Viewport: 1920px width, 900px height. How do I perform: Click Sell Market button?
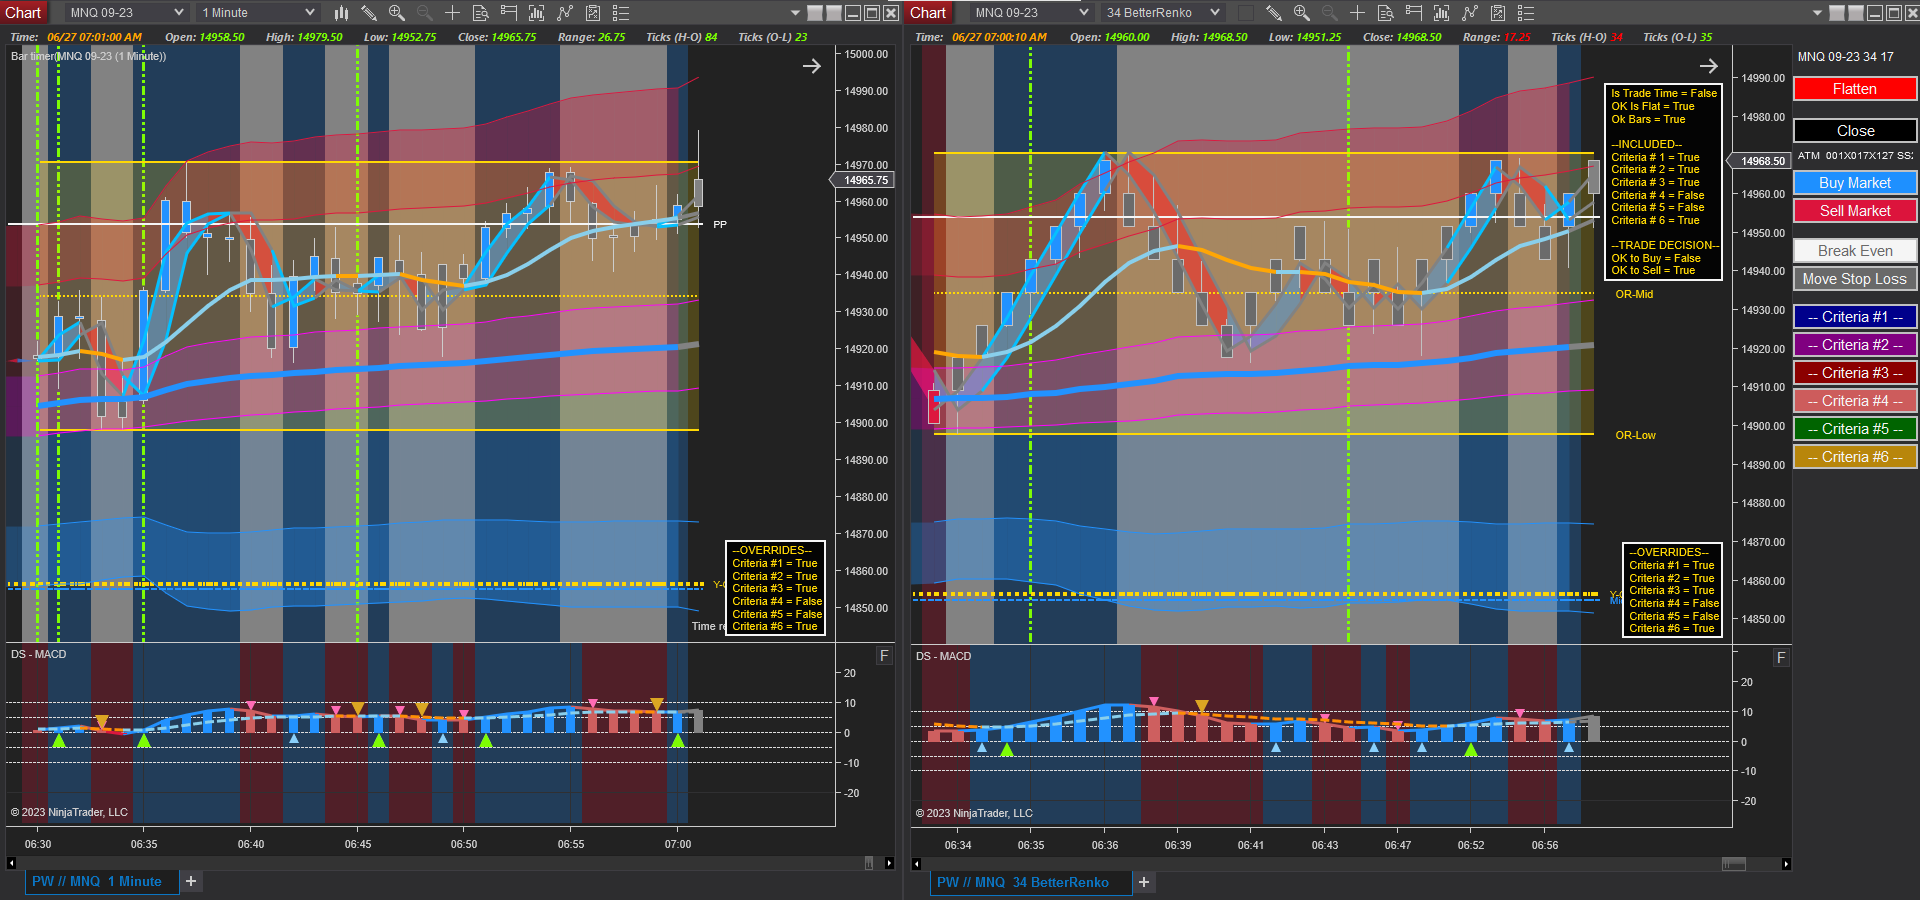(1855, 211)
